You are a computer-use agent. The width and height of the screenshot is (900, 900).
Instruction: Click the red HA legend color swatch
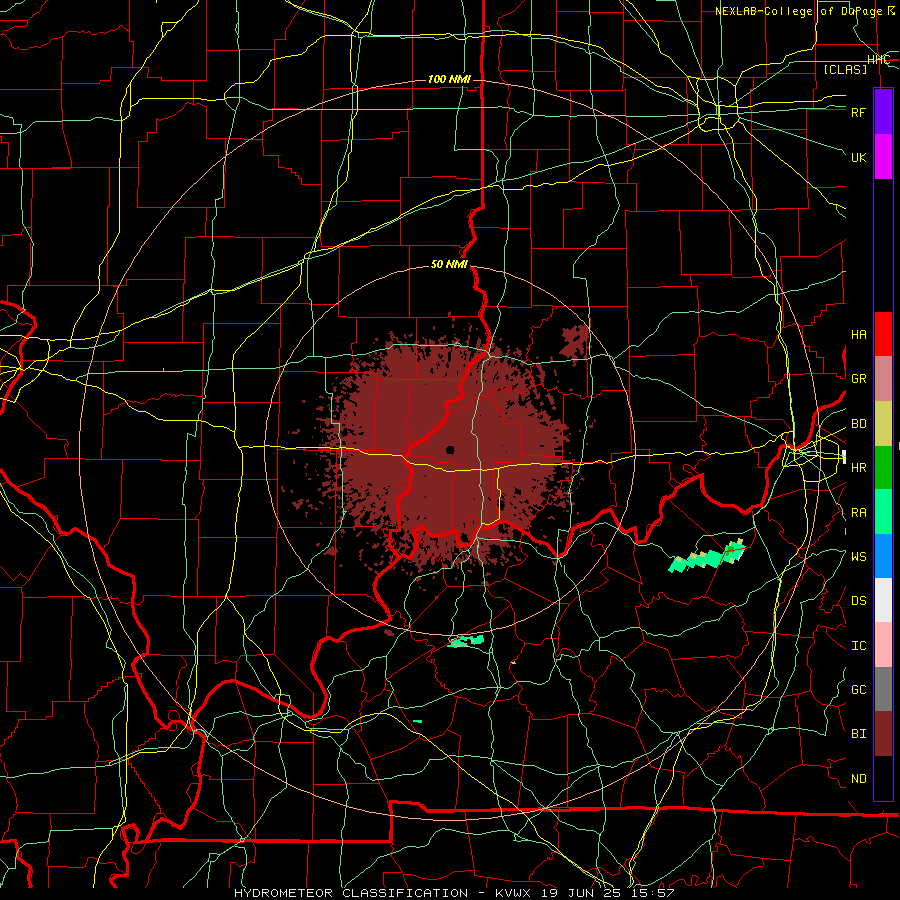click(x=883, y=334)
